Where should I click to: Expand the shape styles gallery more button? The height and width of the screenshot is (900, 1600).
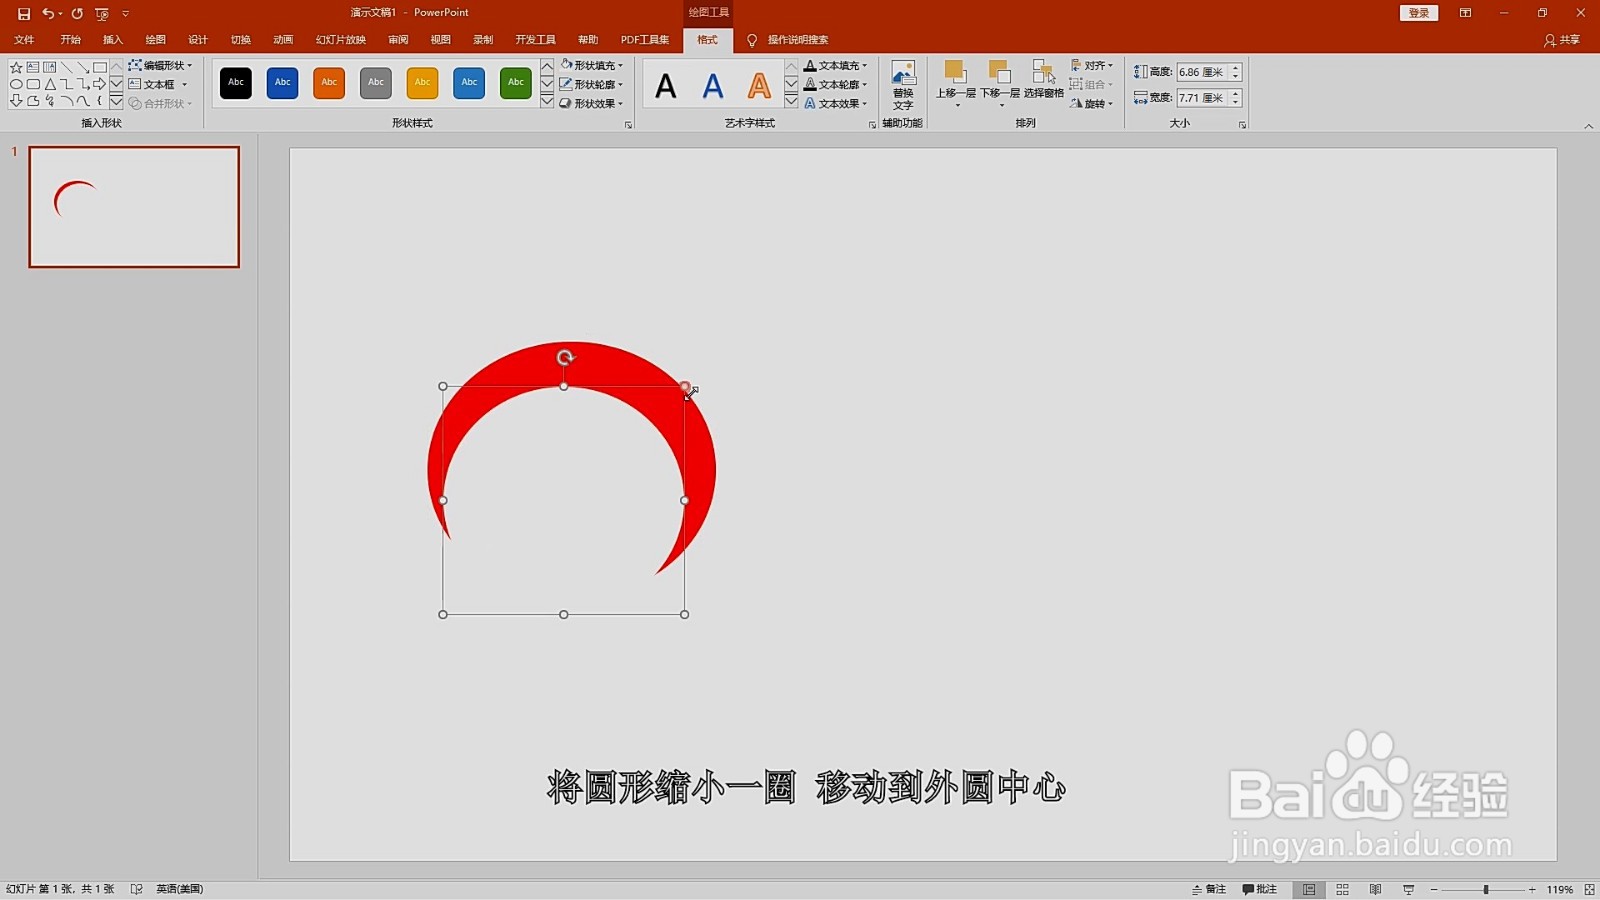point(547,102)
